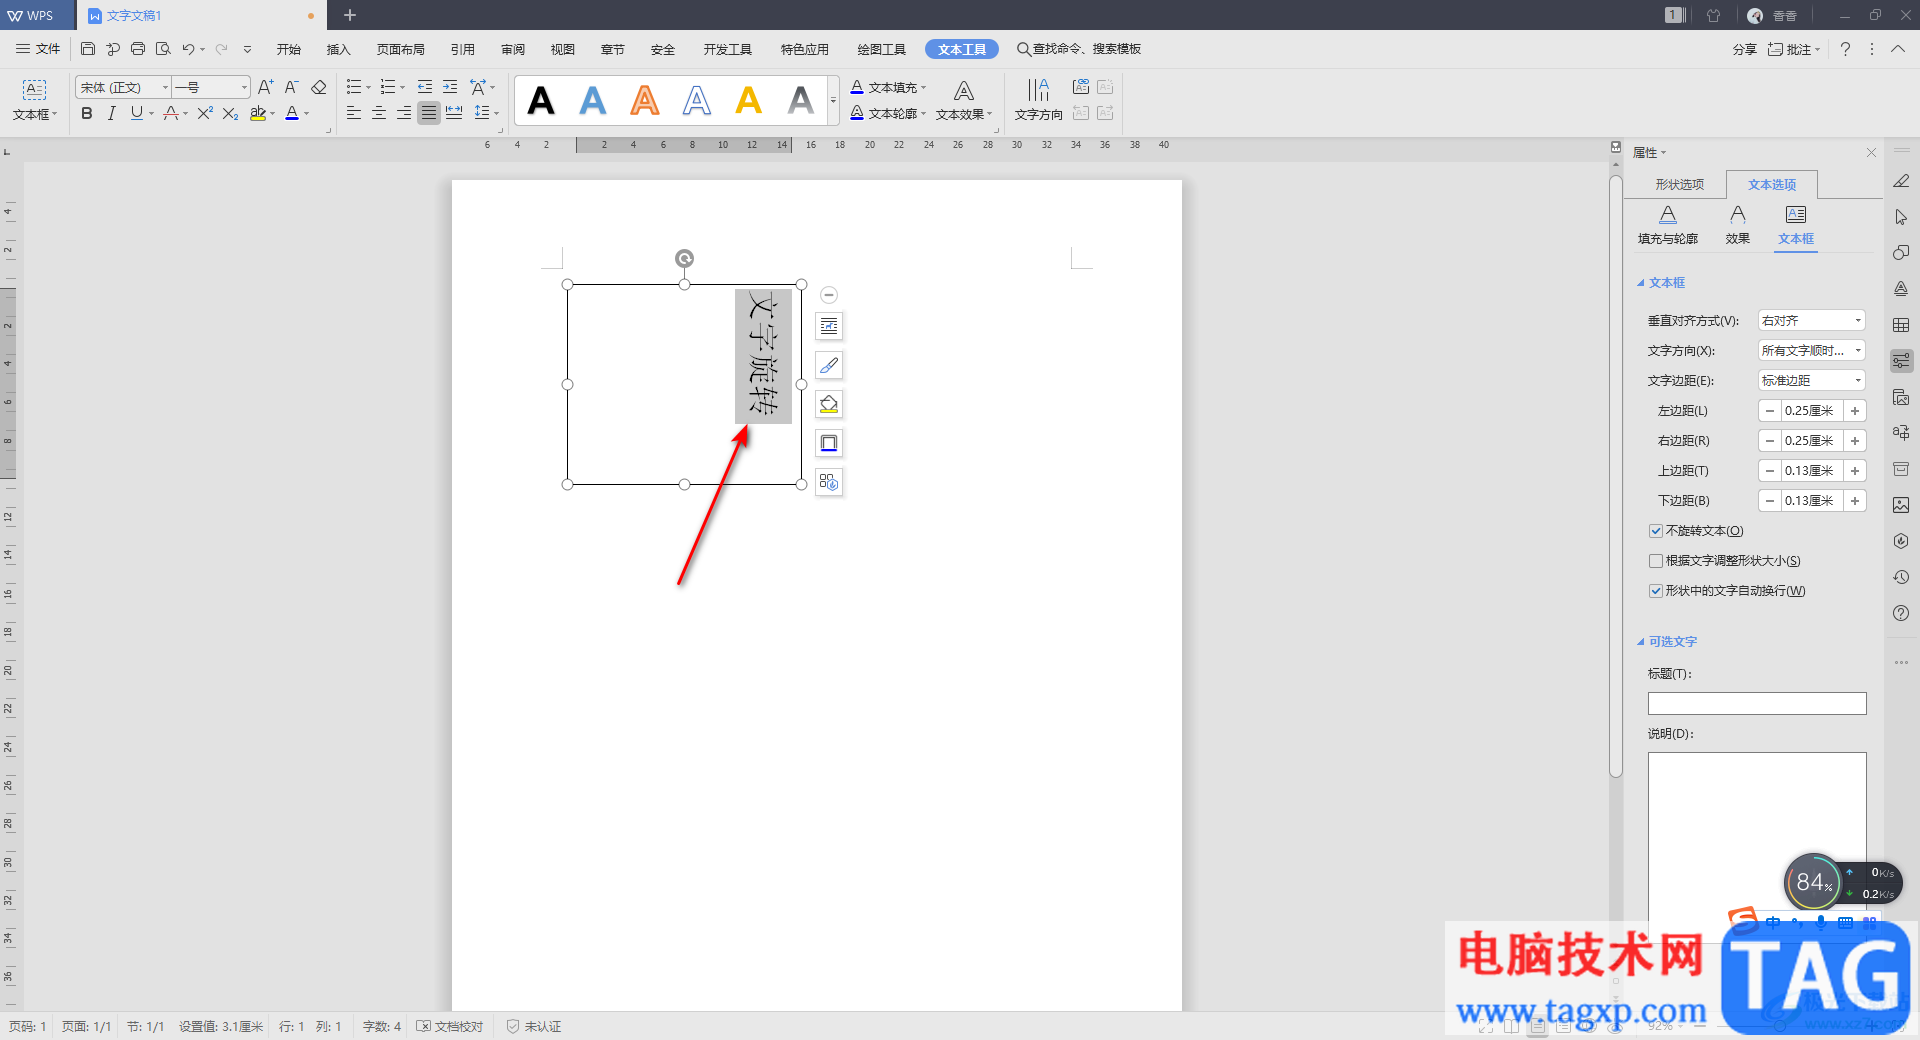Open the 插入 (Insert) ribbon tab
The height and width of the screenshot is (1040, 1920).
coord(339,49)
